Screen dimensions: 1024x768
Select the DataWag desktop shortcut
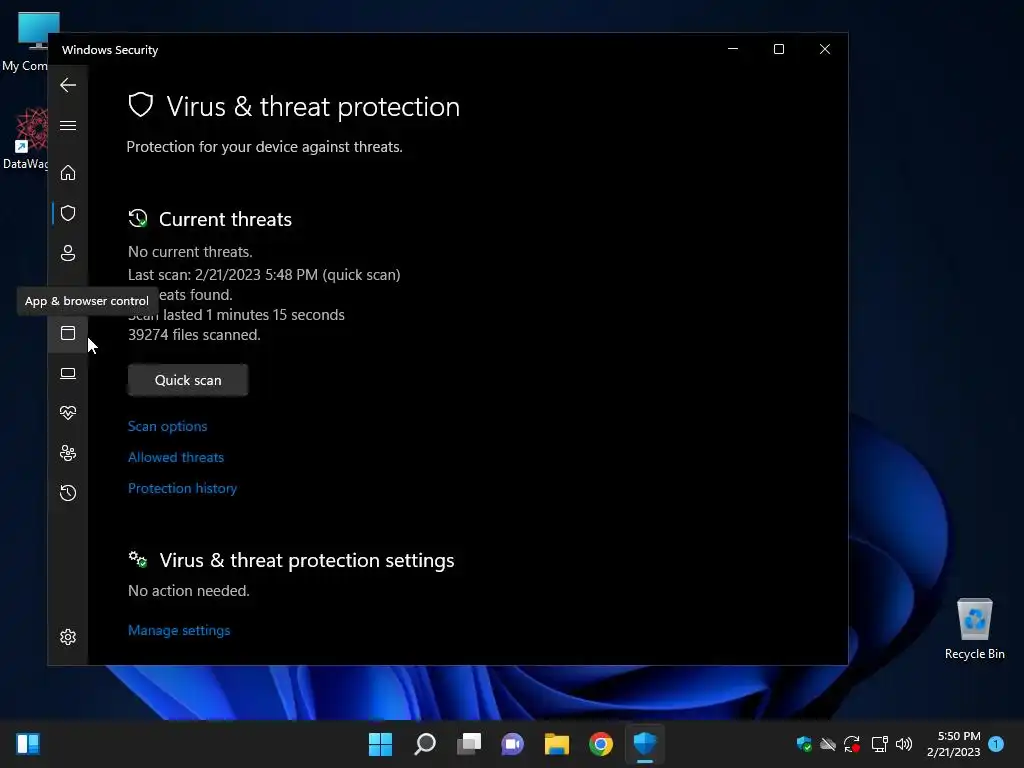[26, 139]
